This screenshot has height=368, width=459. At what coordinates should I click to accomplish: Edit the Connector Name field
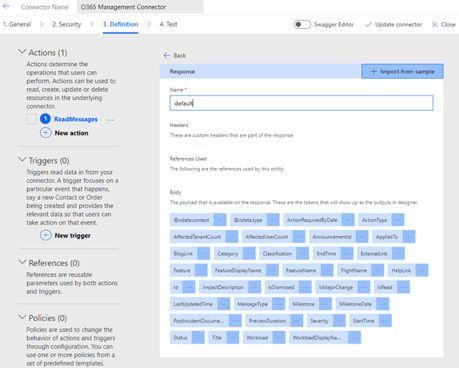pos(140,7)
